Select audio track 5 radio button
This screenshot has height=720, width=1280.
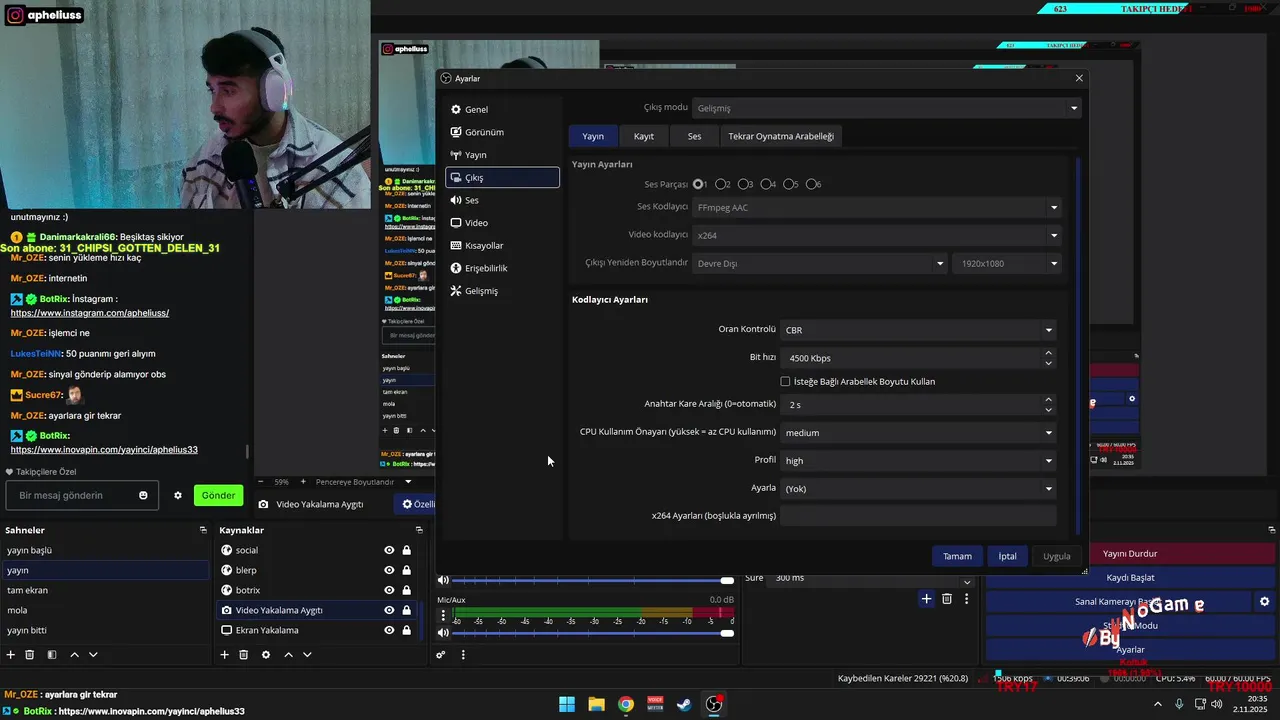click(x=789, y=184)
